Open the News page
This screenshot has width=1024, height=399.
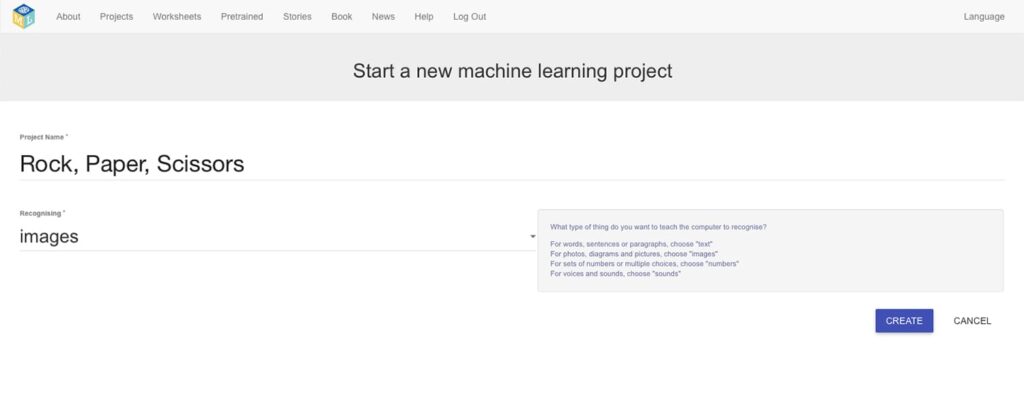(383, 17)
